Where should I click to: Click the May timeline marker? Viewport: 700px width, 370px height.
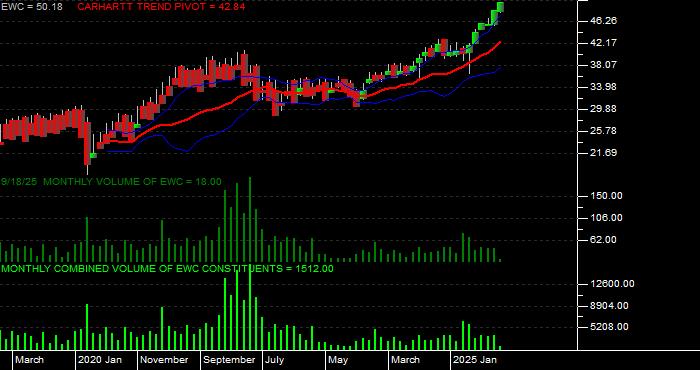338,360
